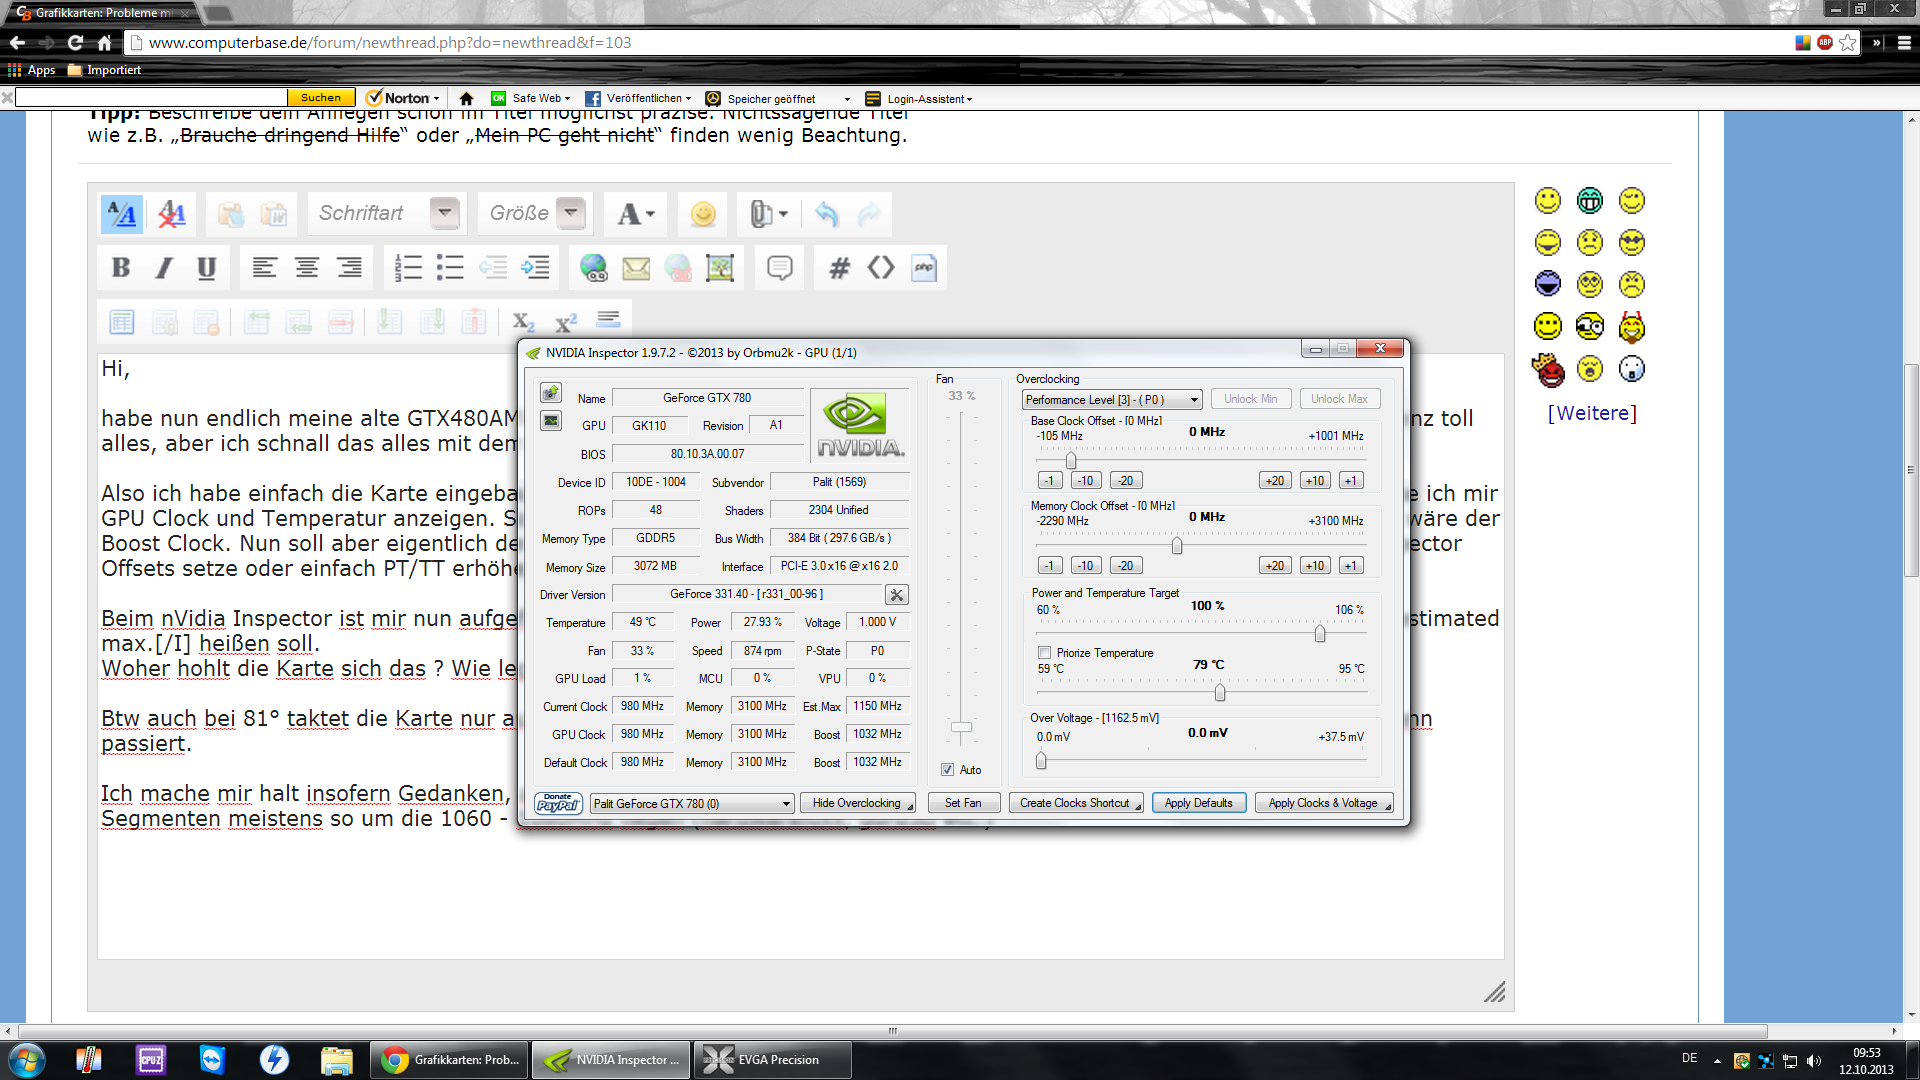Image resolution: width=1920 pixels, height=1080 pixels.
Task: Click driver profile settings wrench icon
Action: [897, 595]
